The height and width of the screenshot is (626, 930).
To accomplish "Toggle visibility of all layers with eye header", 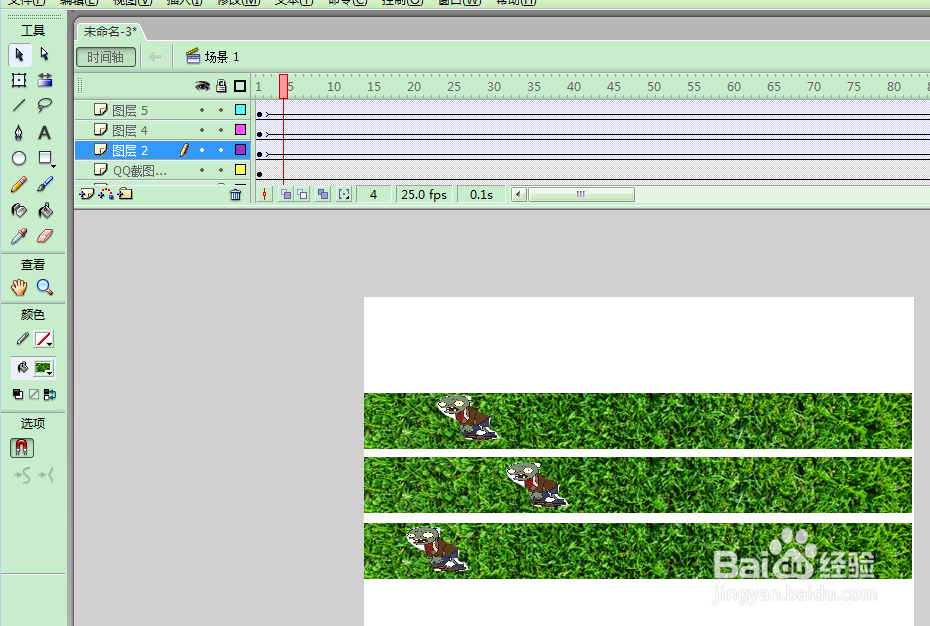I will pos(202,87).
